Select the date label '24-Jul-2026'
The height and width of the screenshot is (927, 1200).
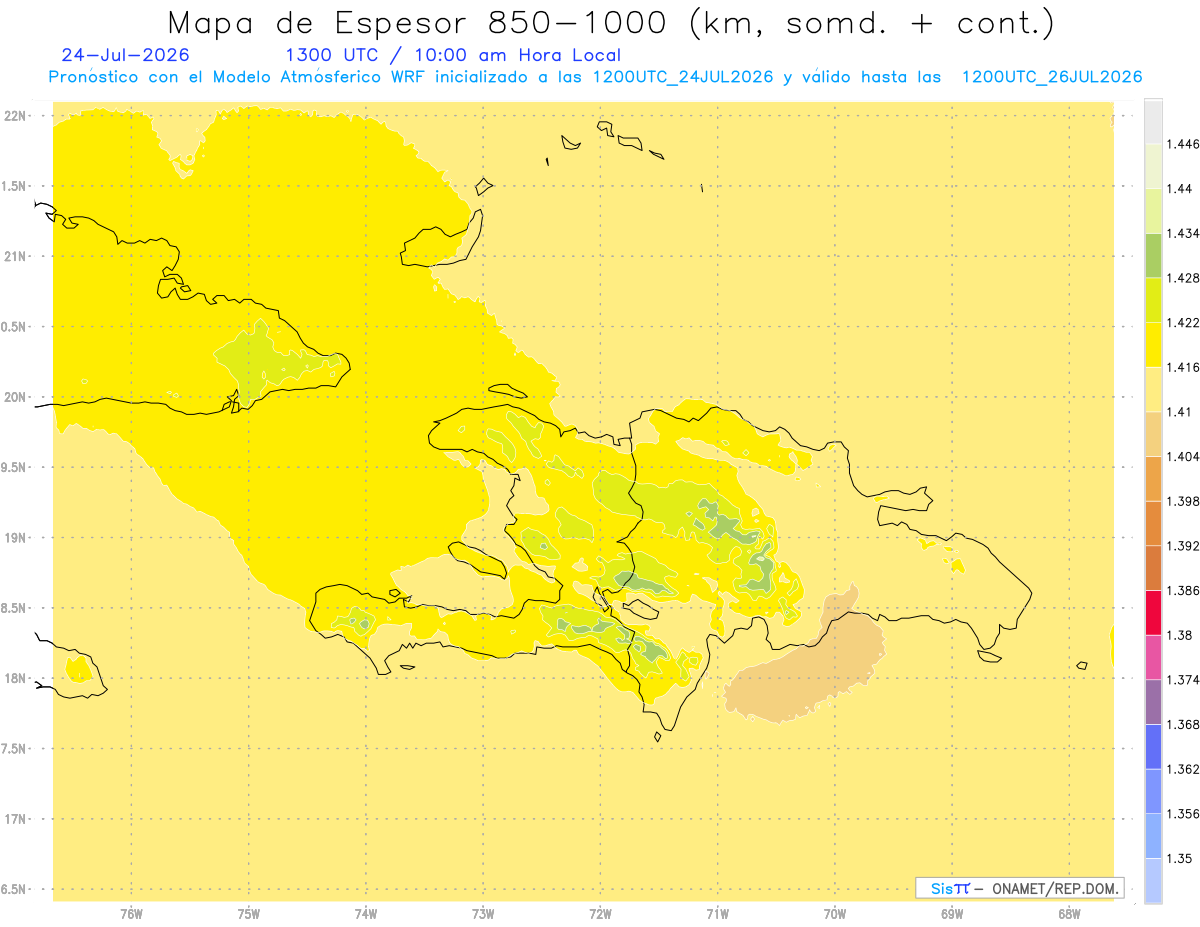point(125,55)
